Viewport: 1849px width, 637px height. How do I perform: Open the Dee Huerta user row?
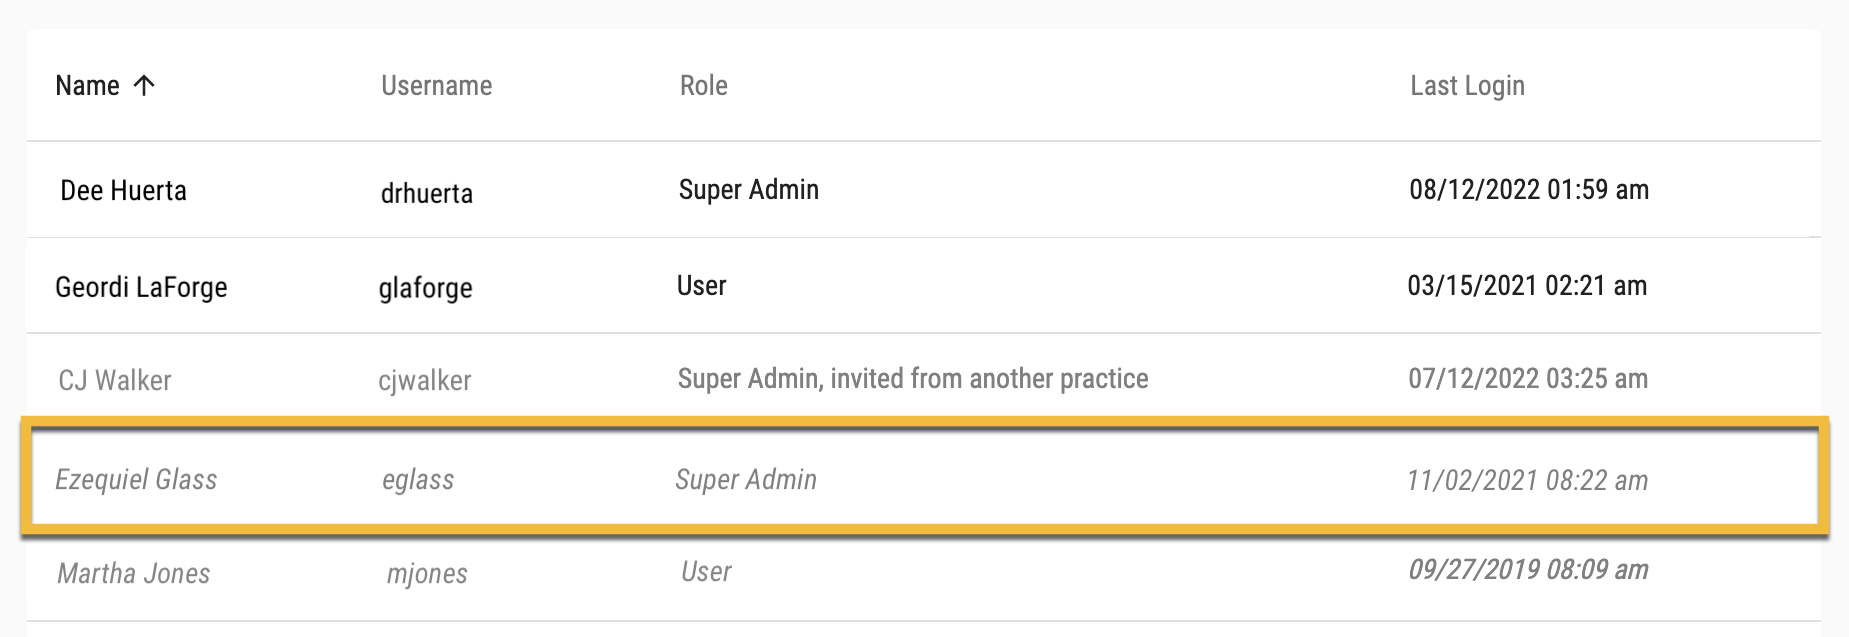923,190
